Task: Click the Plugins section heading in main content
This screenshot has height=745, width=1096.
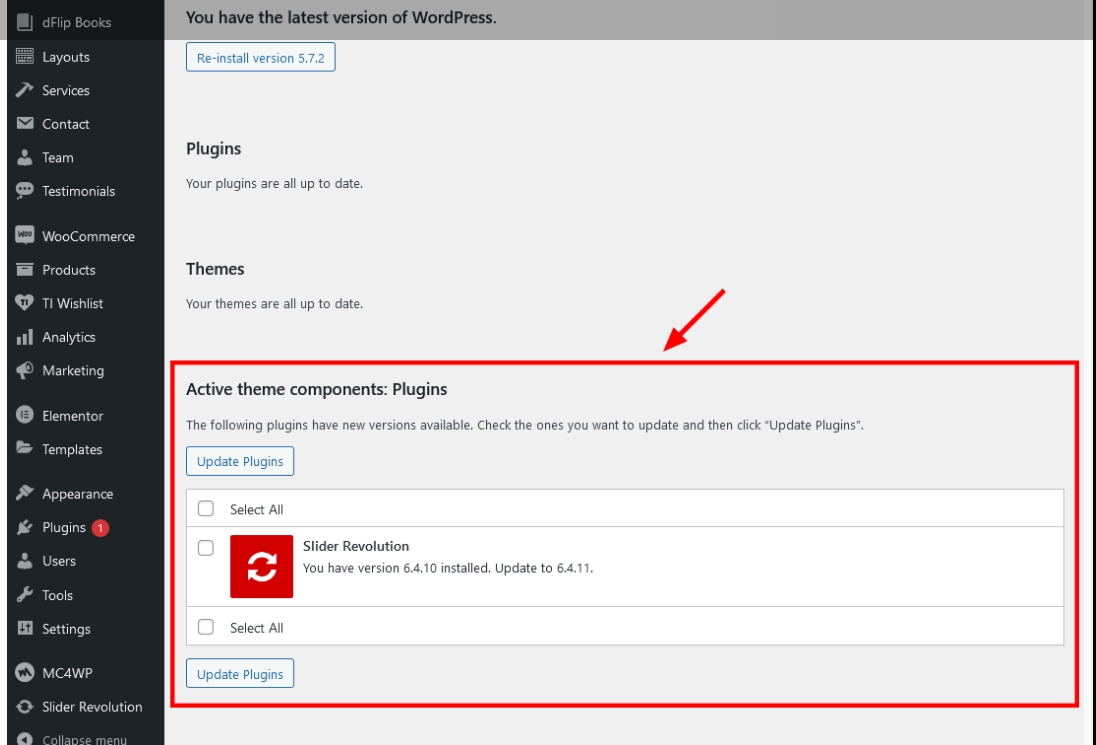Action: pos(213,149)
